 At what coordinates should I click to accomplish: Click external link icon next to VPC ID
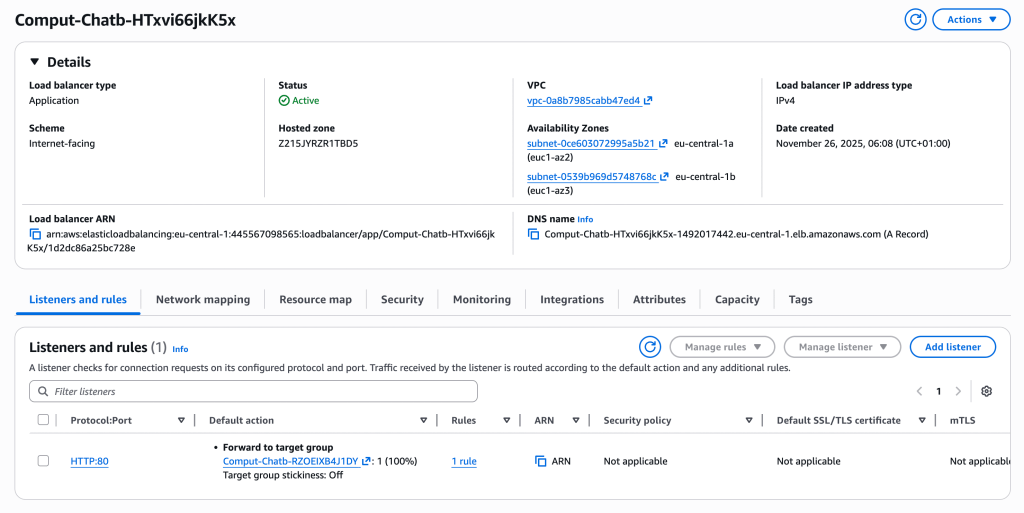point(648,101)
